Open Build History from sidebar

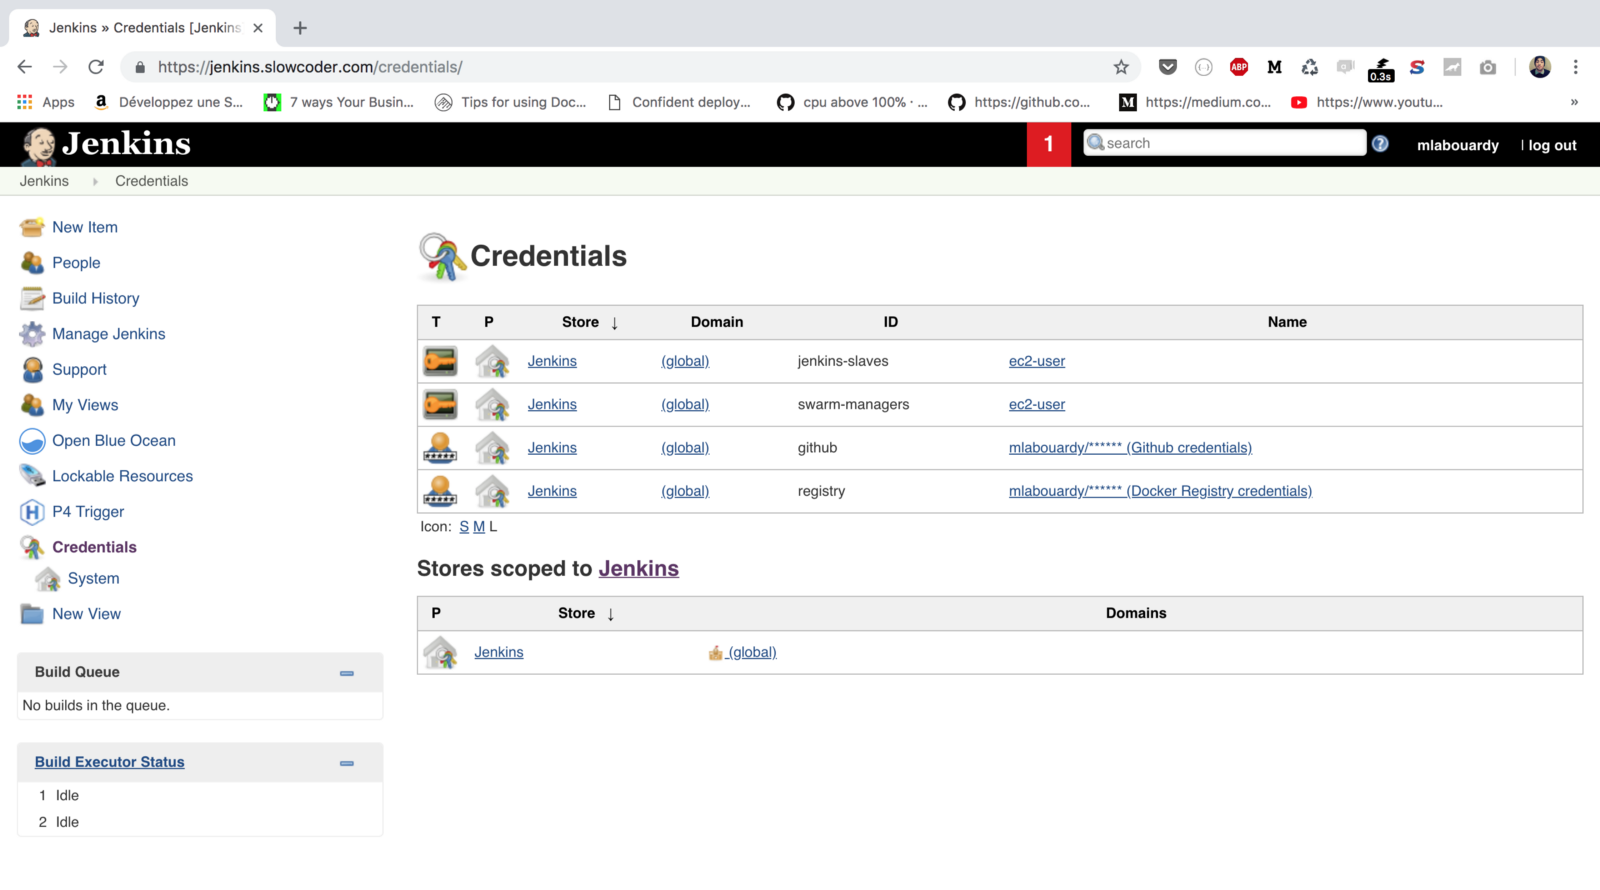(95, 298)
